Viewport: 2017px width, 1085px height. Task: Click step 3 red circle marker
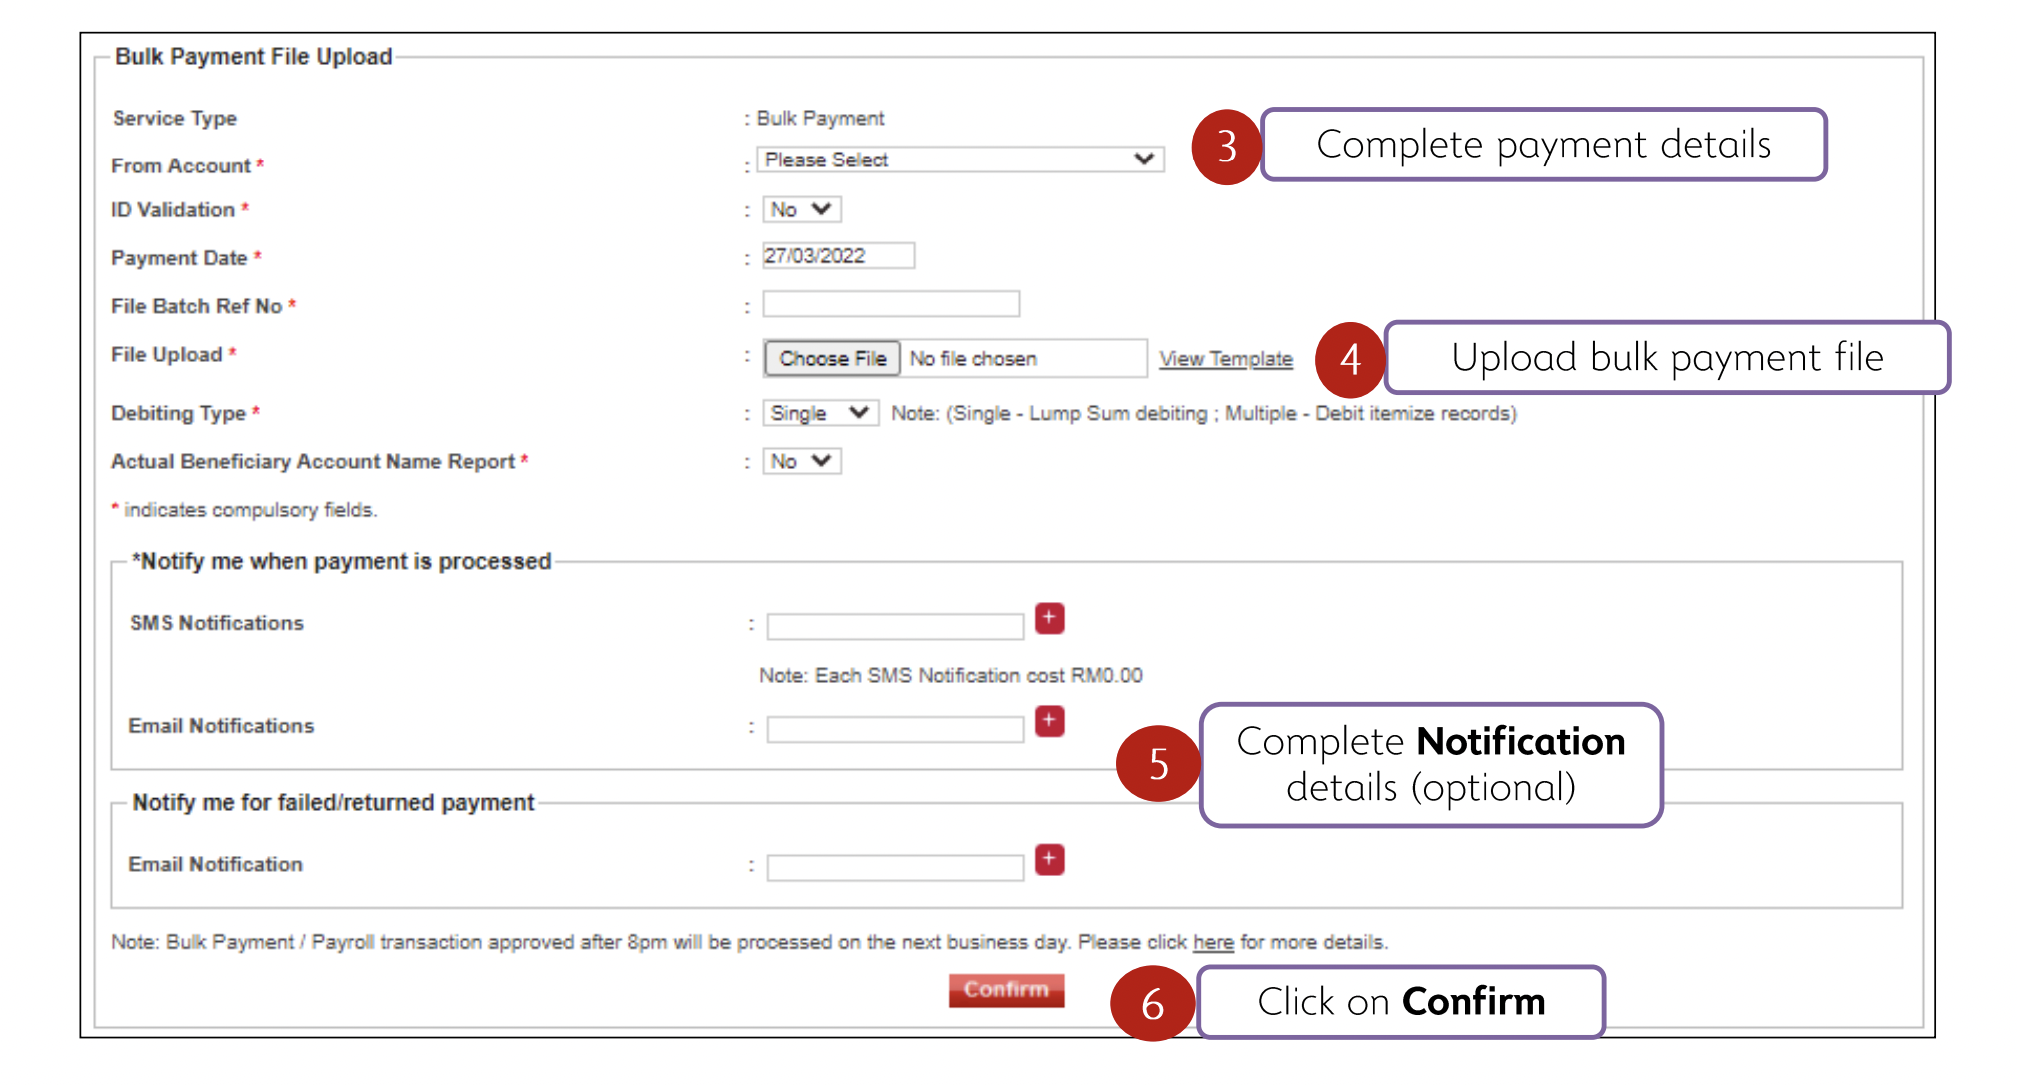pyautogui.click(x=1226, y=147)
